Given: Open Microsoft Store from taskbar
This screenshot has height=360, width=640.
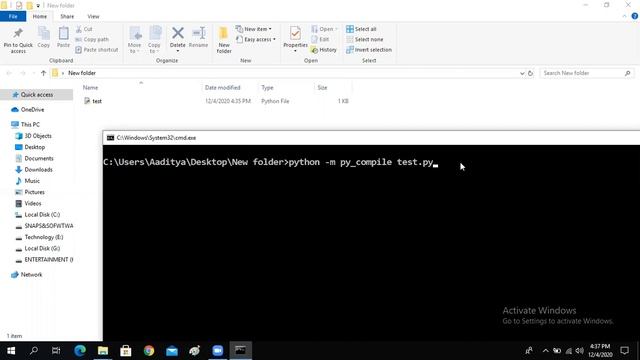Looking at the screenshot, I should 126,350.
